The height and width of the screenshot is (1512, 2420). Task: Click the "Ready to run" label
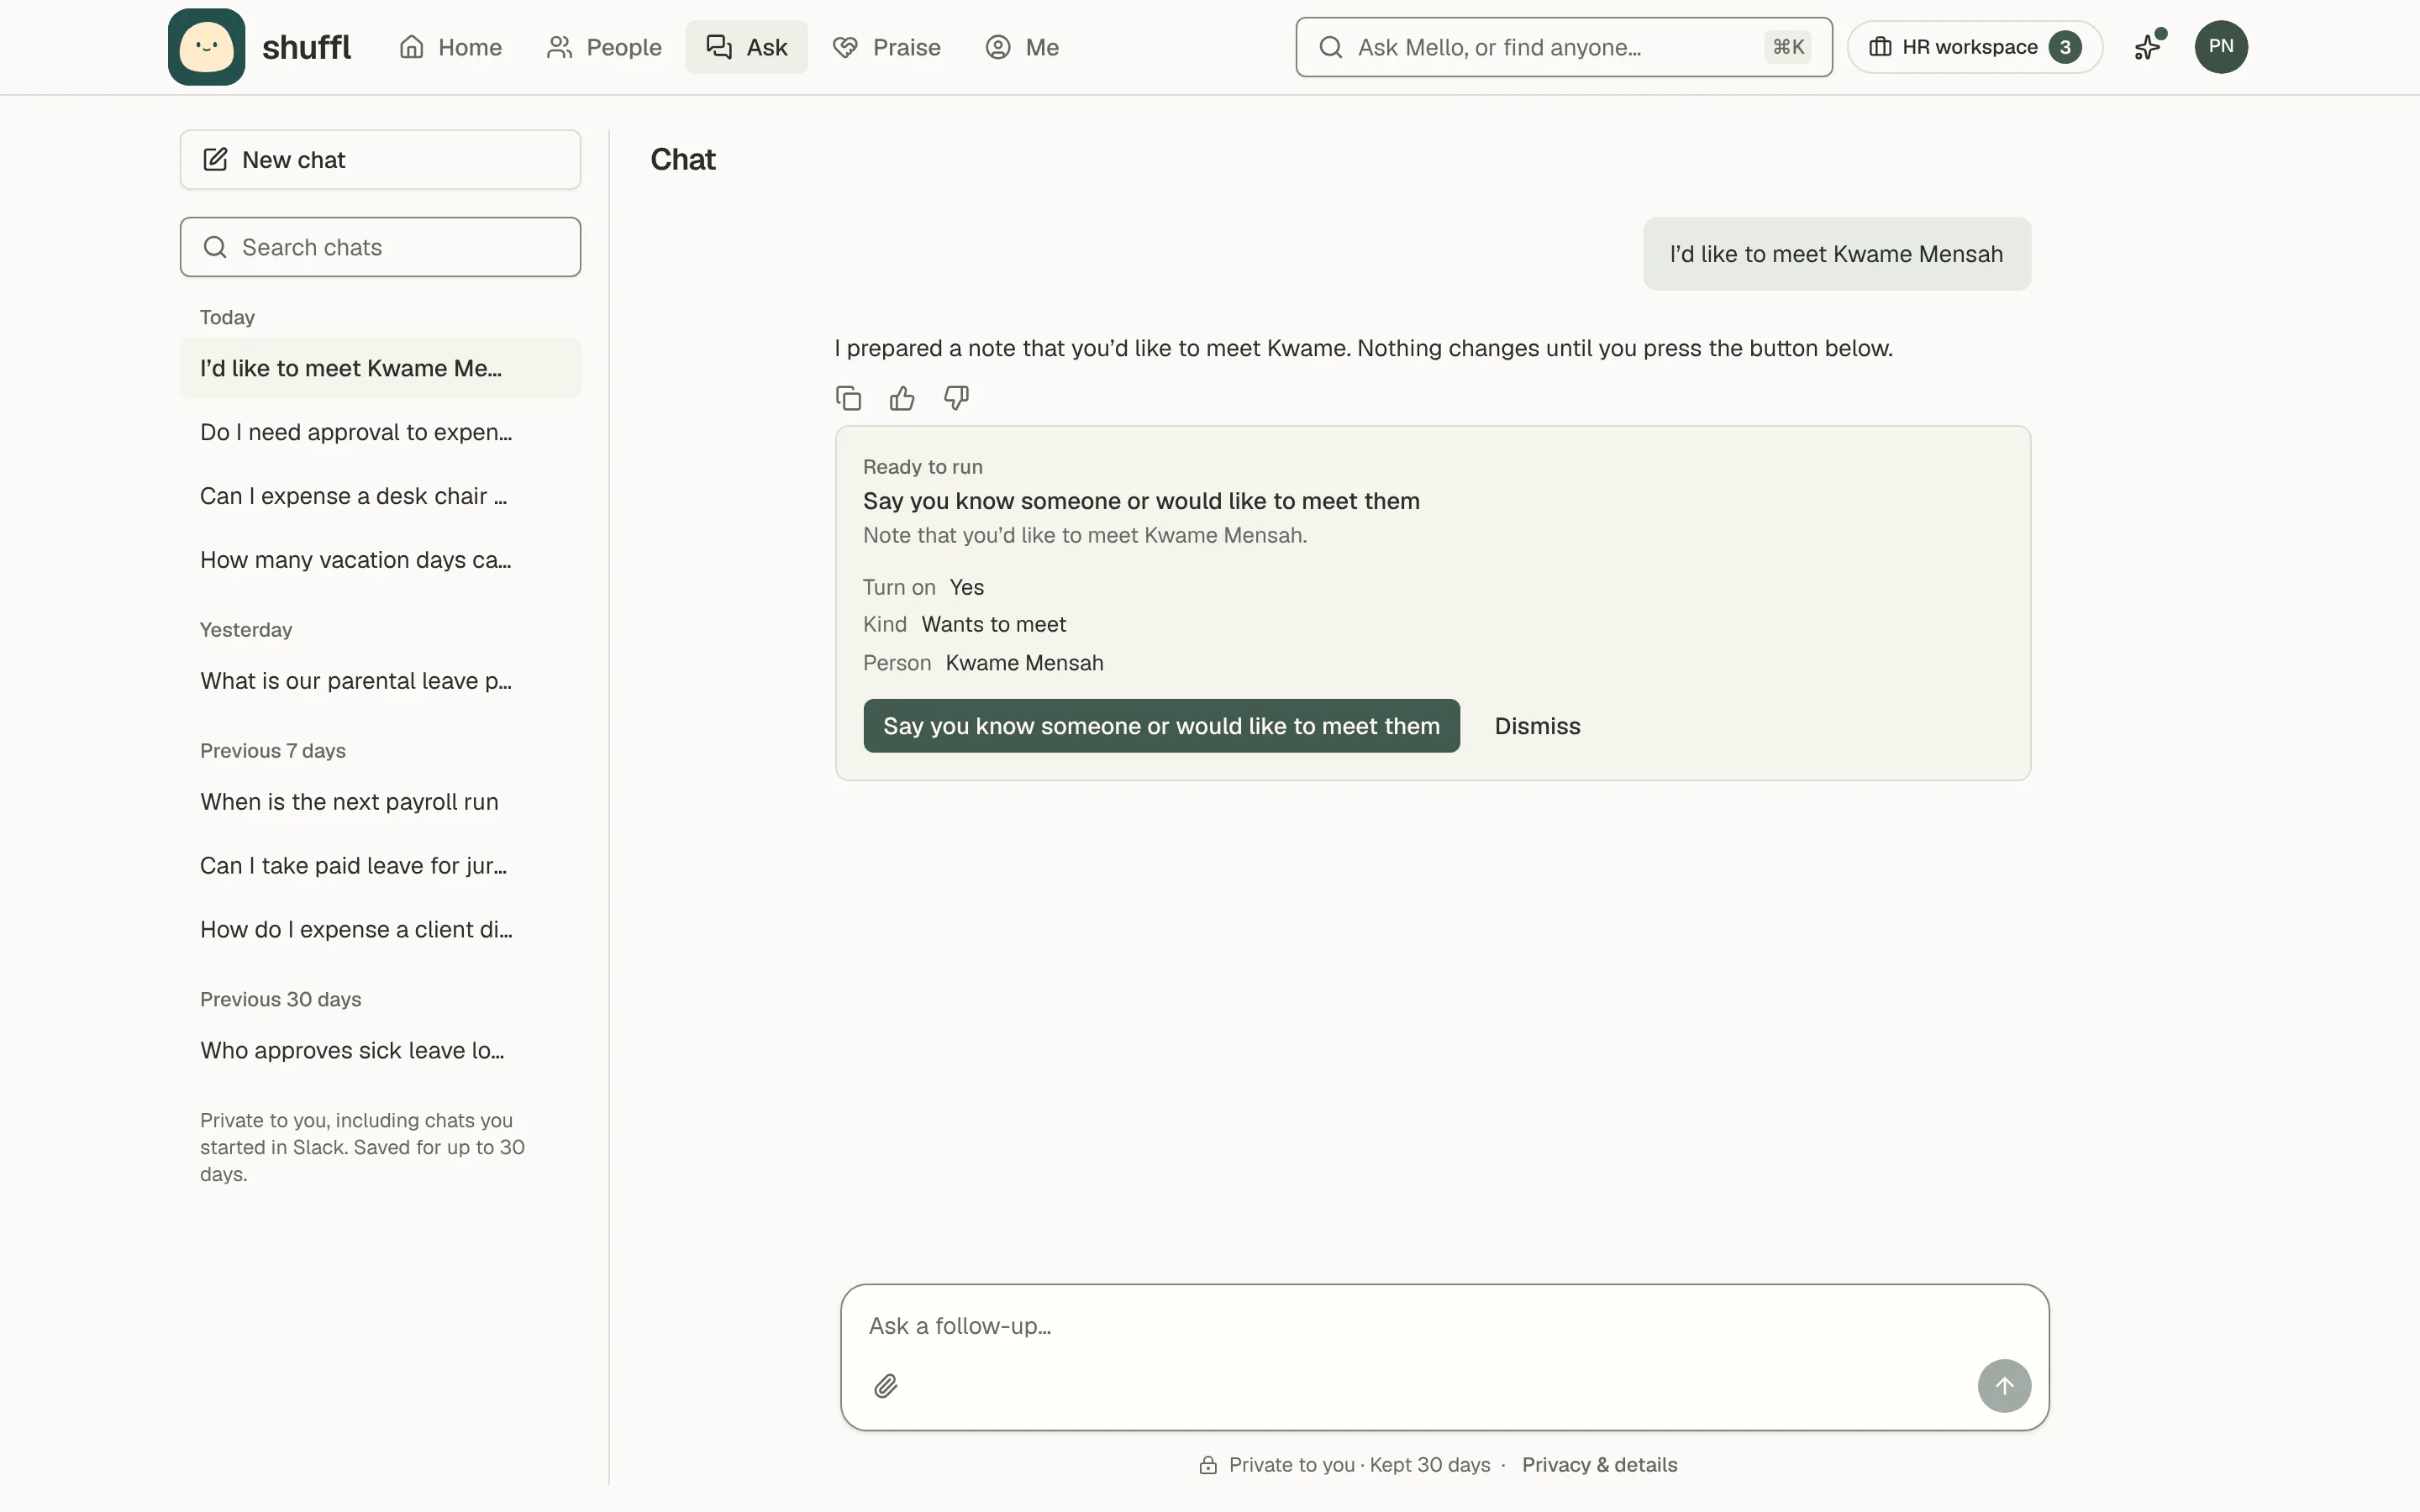(x=922, y=467)
